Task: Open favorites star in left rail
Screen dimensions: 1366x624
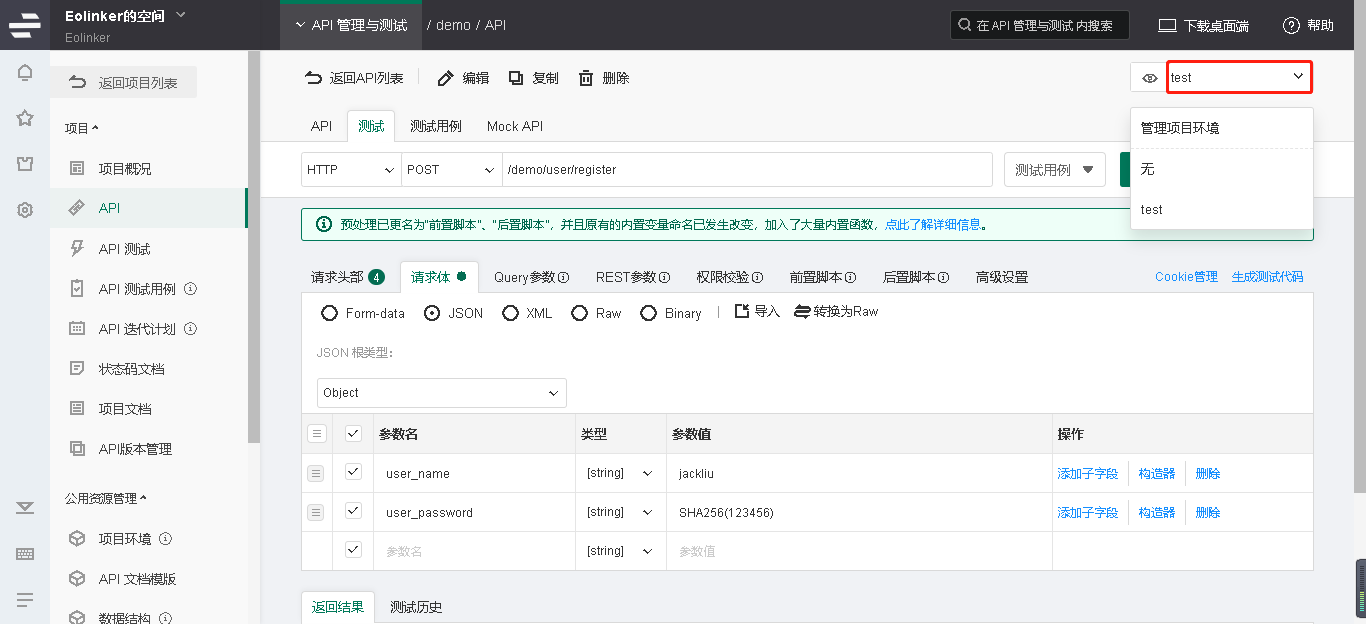Action: [x=25, y=118]
